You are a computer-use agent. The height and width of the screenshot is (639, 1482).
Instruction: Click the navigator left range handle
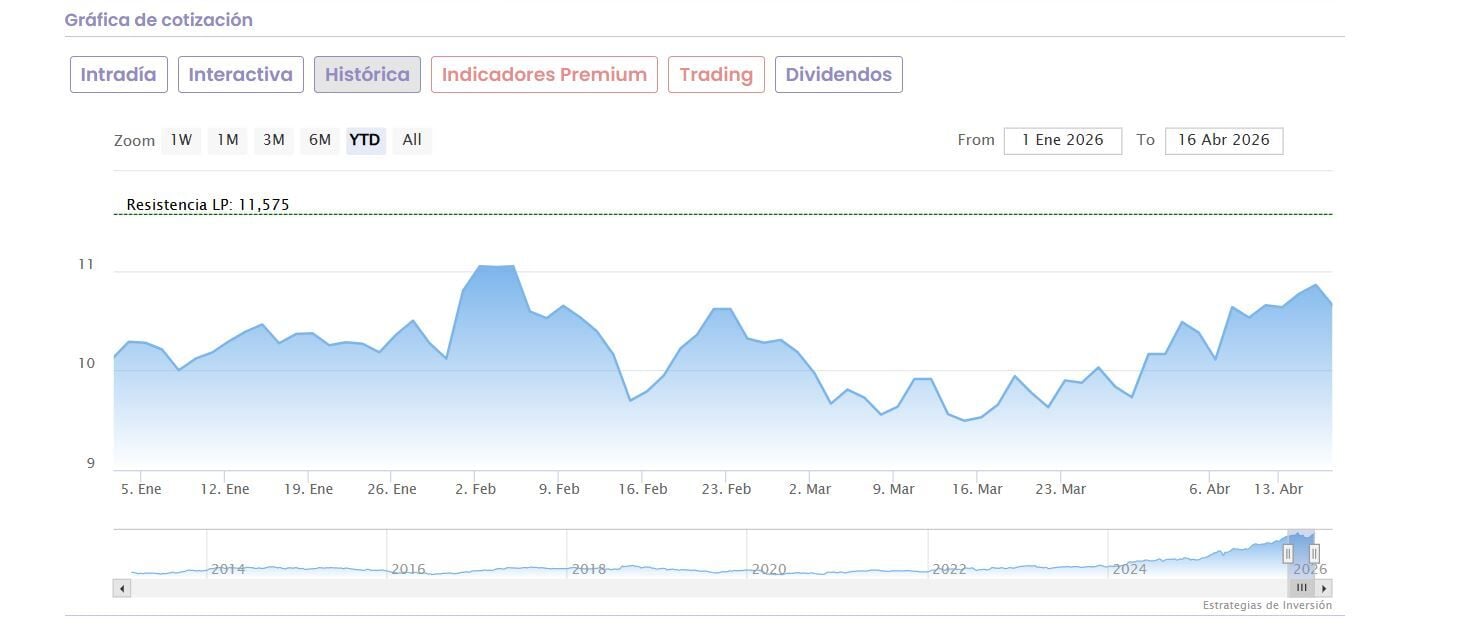1288,553
